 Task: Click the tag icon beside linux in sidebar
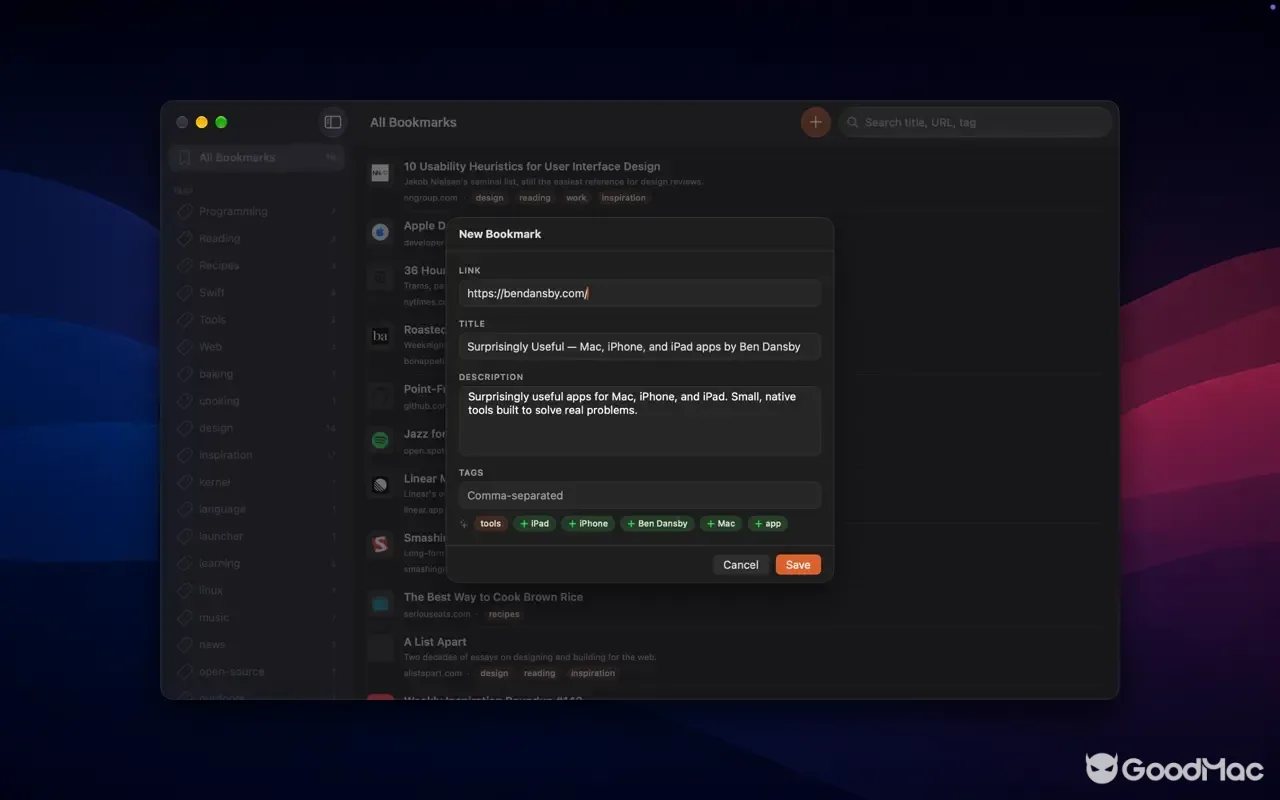184,591
